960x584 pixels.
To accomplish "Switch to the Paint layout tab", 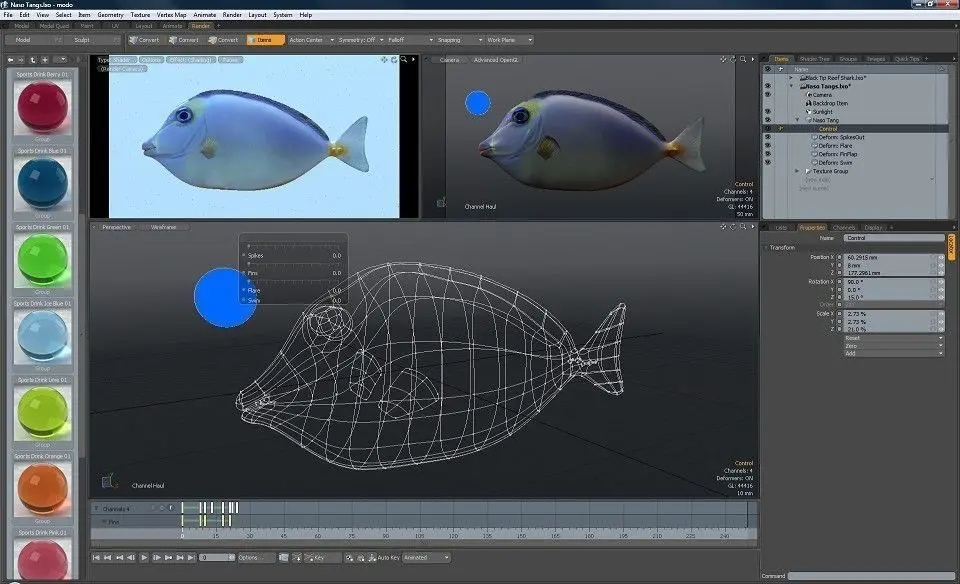I will point(87,26).
